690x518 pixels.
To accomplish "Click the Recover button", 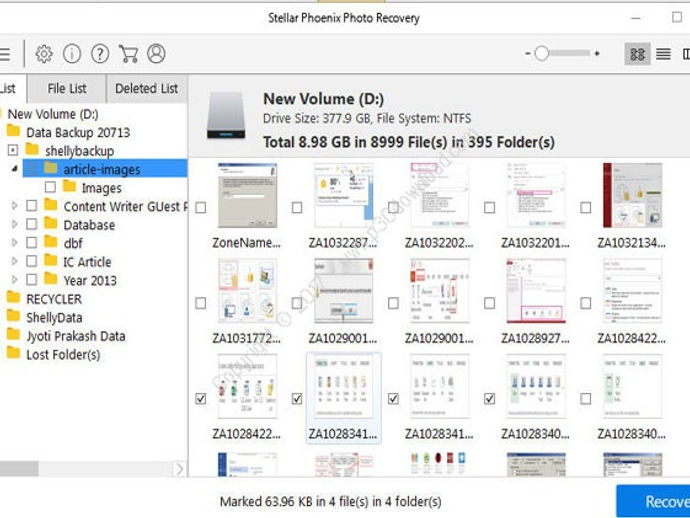I will (x=653, y=501).
